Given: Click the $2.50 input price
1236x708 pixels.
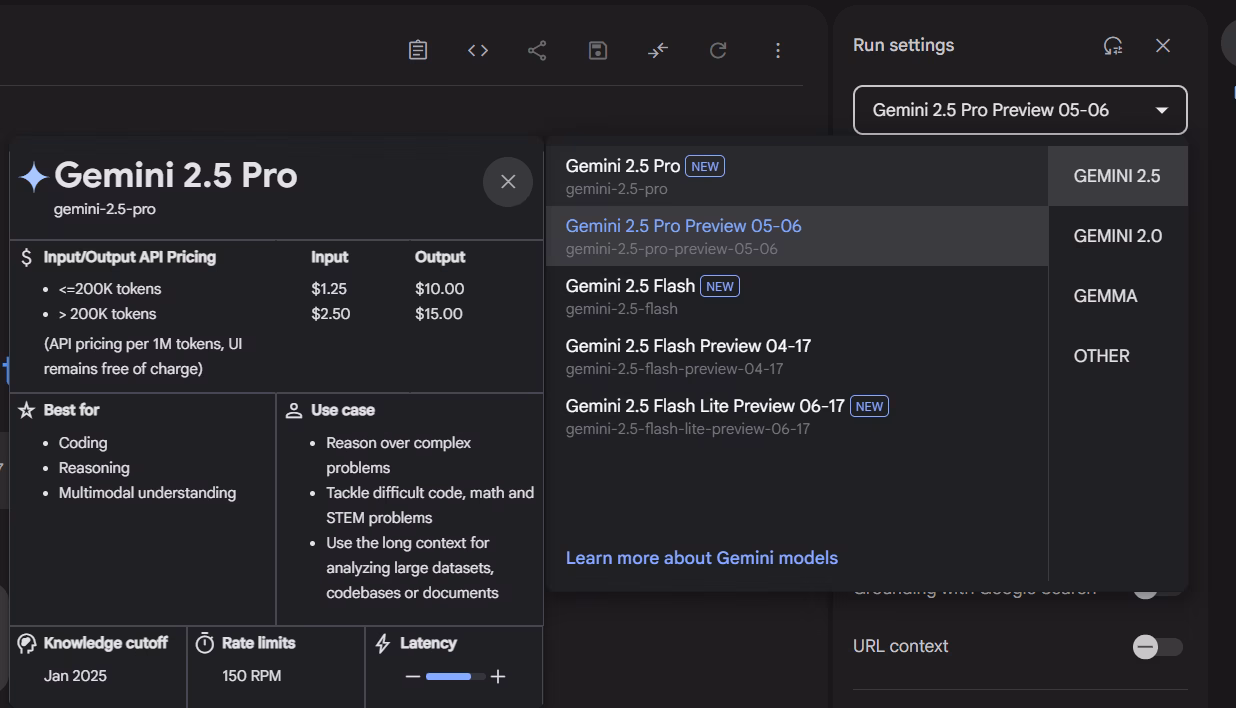Looking at the screenshot, I should point(330,314).
